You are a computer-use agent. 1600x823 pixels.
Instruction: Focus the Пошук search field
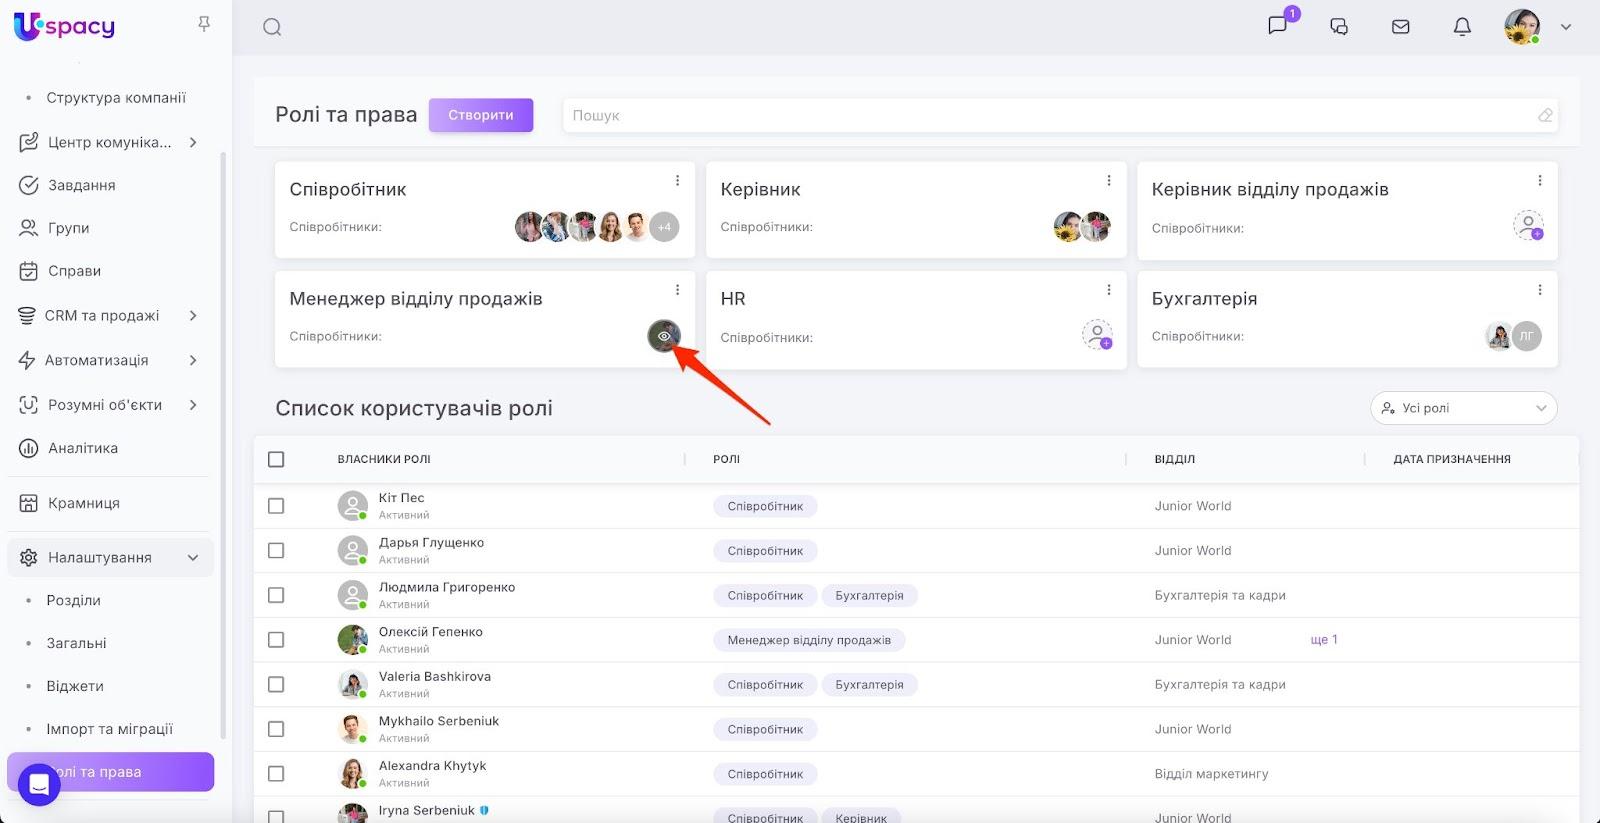pos(1050,115)
